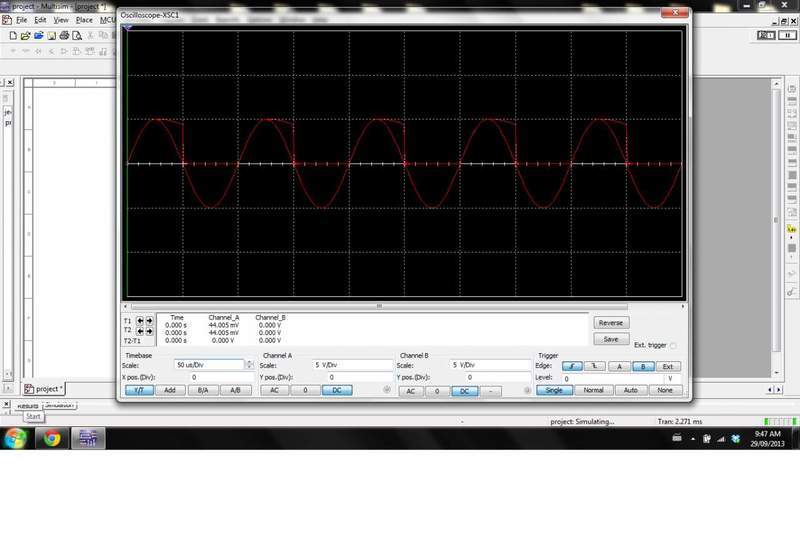Open the View menu
The width and height of the screenshot is (800, 557).
61,20
